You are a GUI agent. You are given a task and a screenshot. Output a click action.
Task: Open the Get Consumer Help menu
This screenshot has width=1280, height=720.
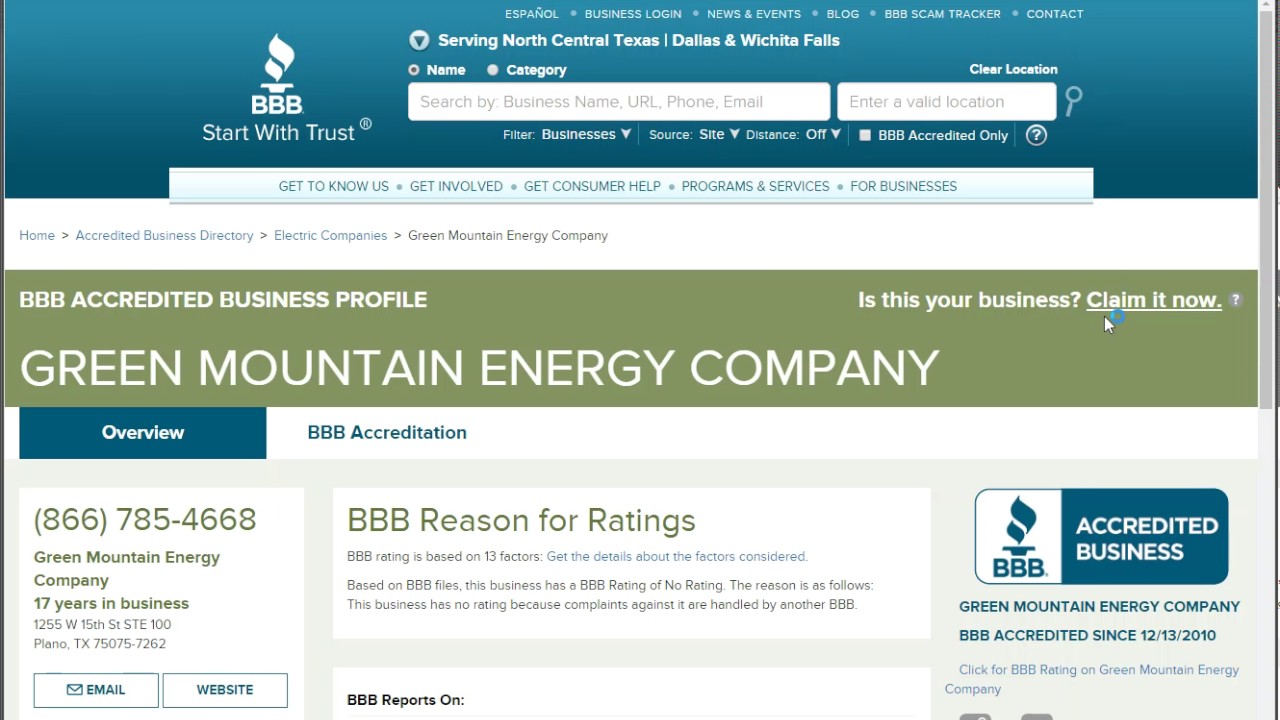[x=592, y=186]
